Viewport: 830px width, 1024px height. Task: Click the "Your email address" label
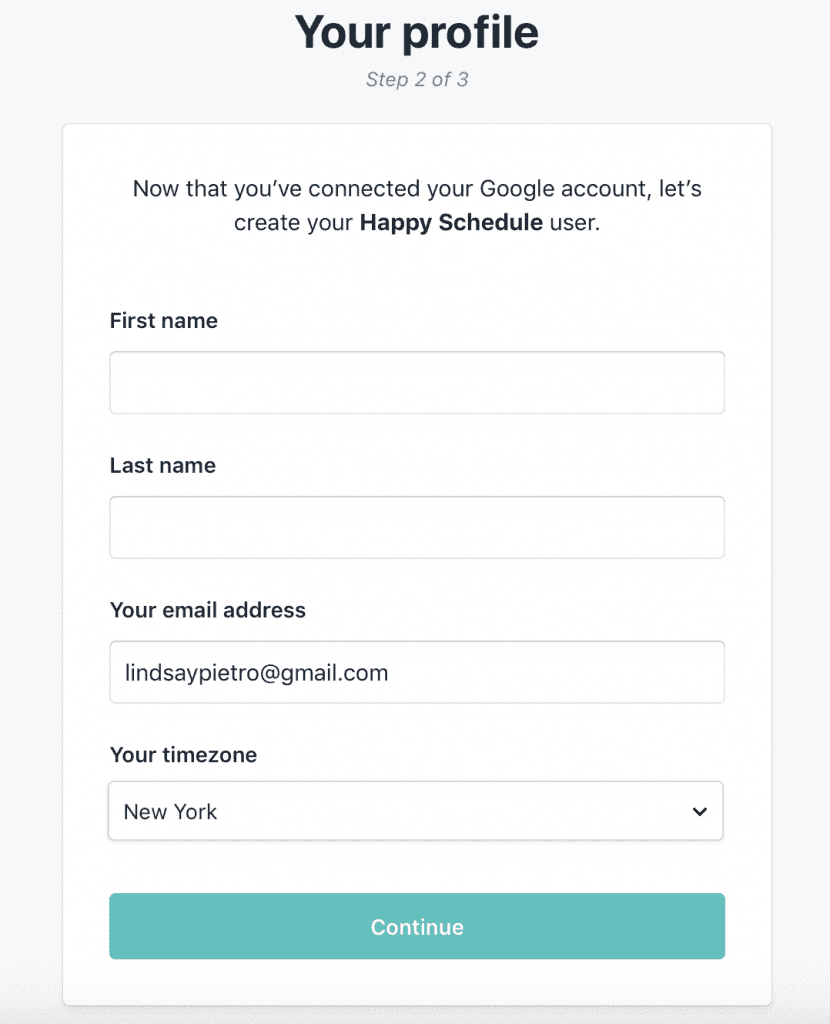coord(208,610)
